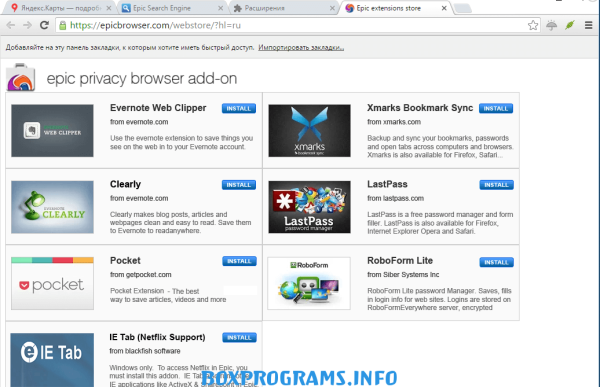Click the Epic browser add-on logo
Screen dimensions: 600x387
point(21,77)
